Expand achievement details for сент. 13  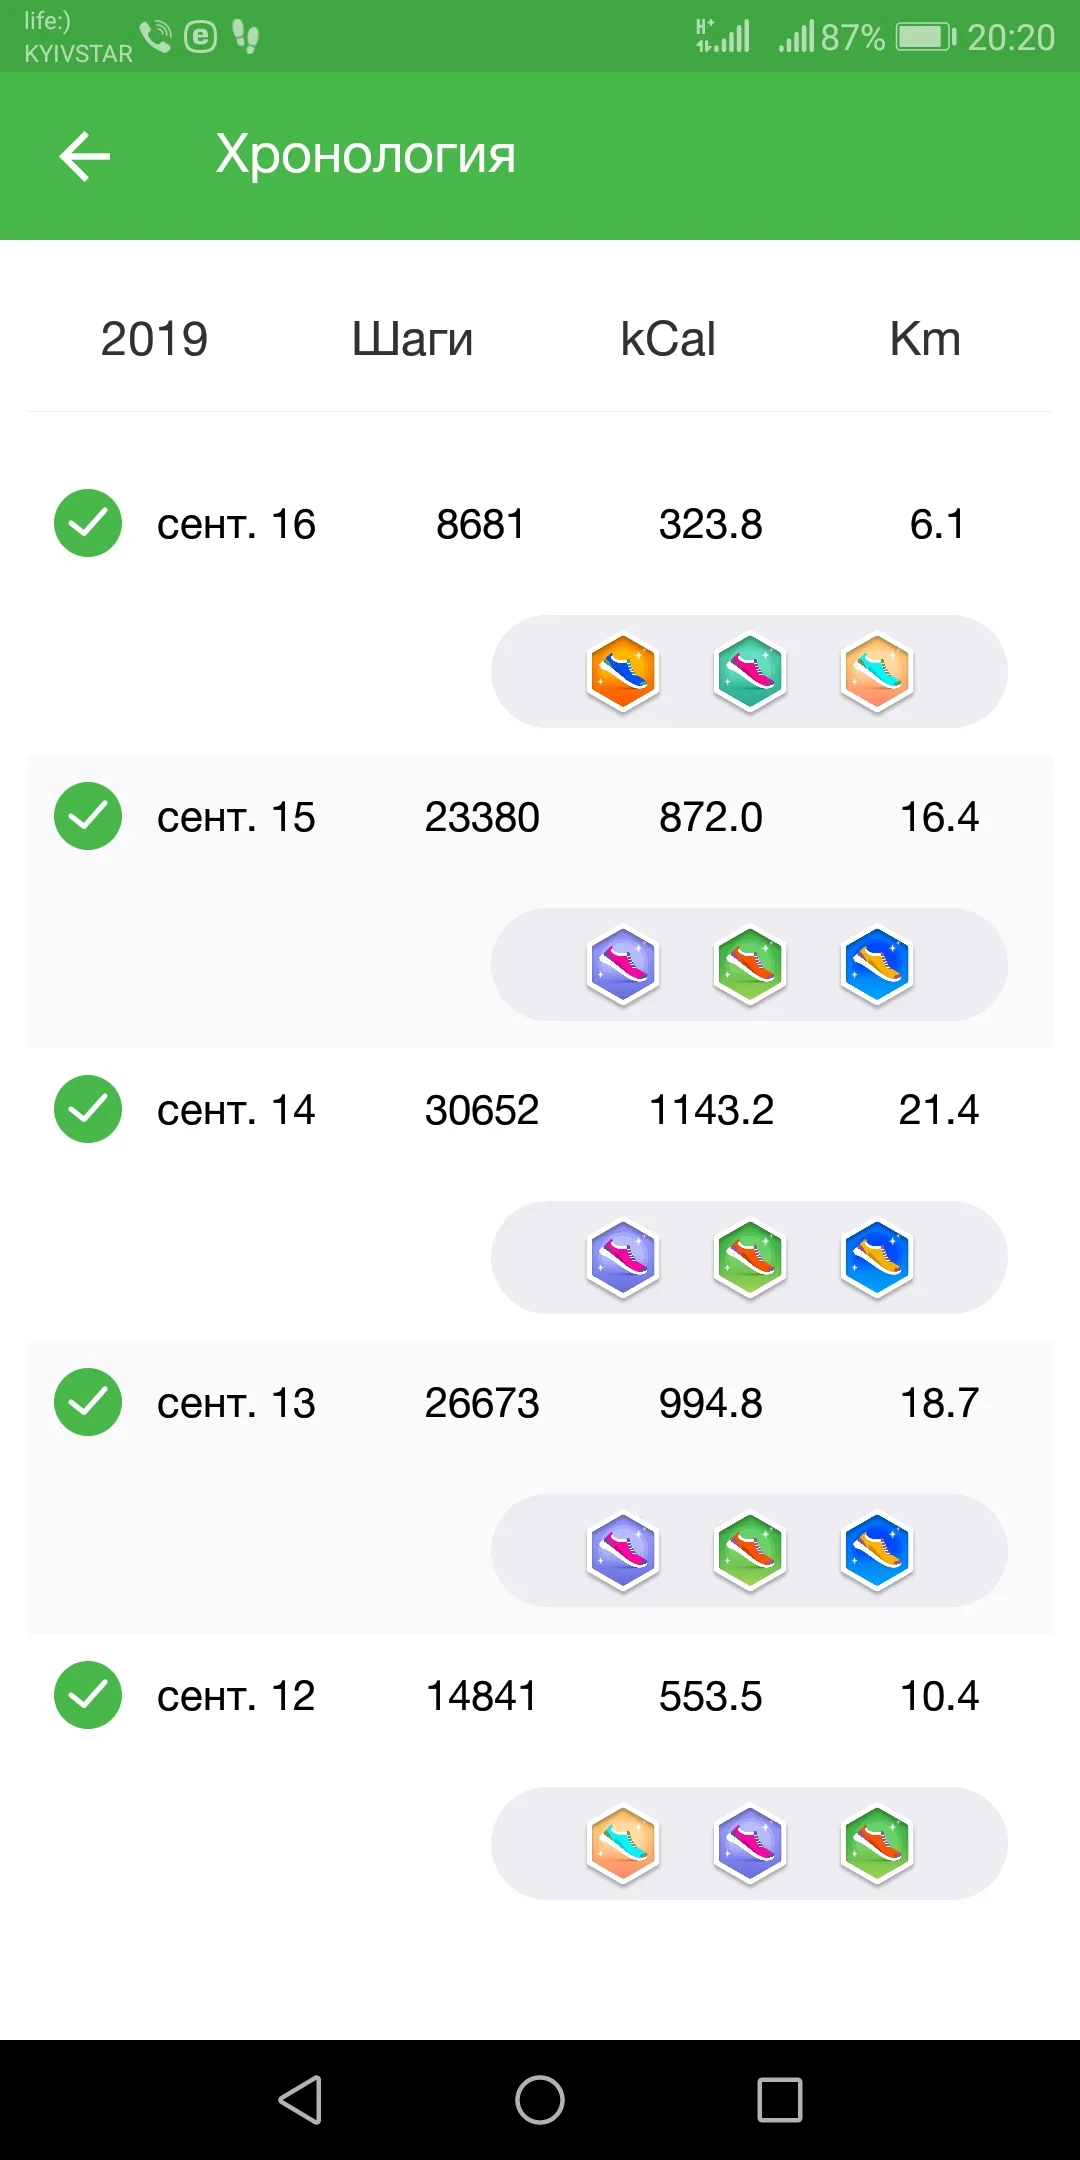(748, 1550)
